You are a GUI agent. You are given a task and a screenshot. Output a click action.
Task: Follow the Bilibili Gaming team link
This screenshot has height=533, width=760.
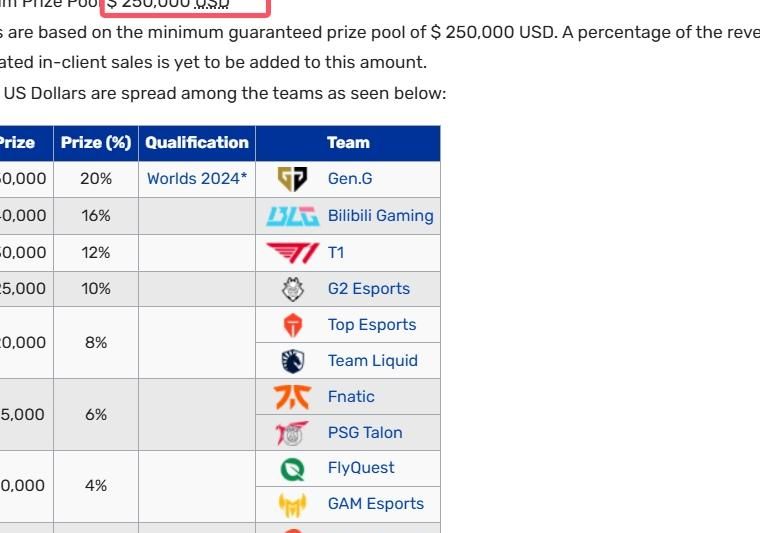click(380, 216)
